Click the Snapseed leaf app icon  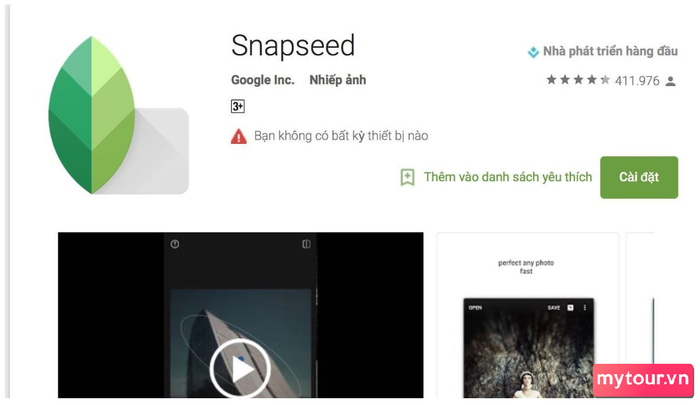(x=118, y=115)
